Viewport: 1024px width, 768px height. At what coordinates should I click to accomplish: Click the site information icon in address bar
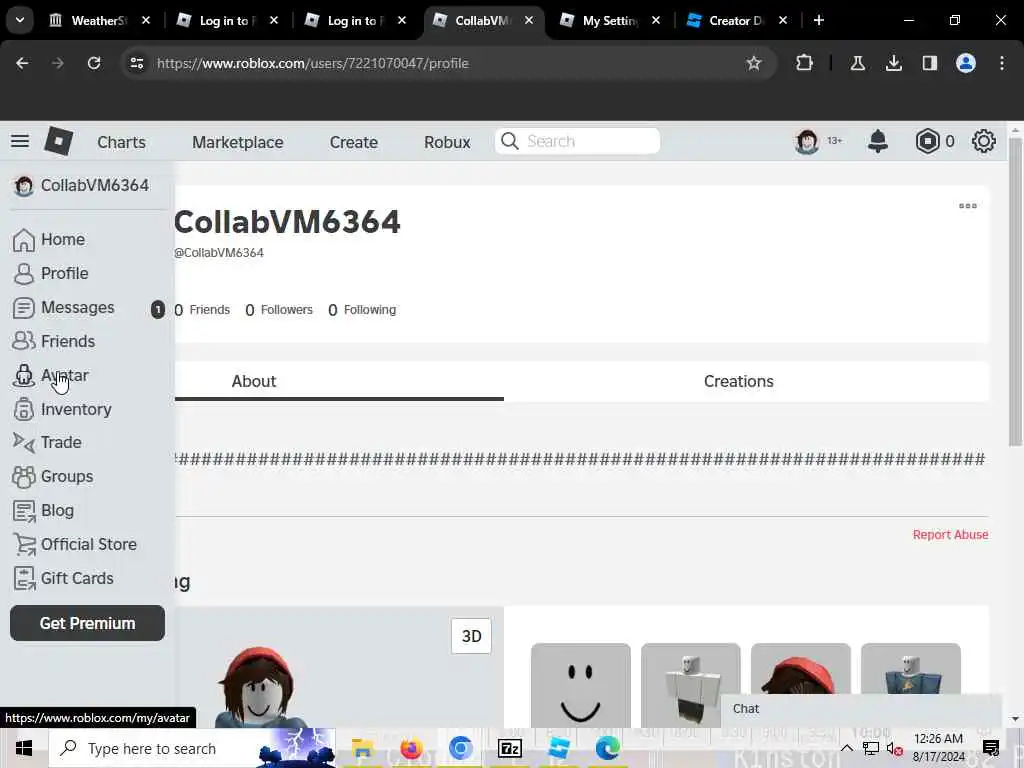coord(136,63)
